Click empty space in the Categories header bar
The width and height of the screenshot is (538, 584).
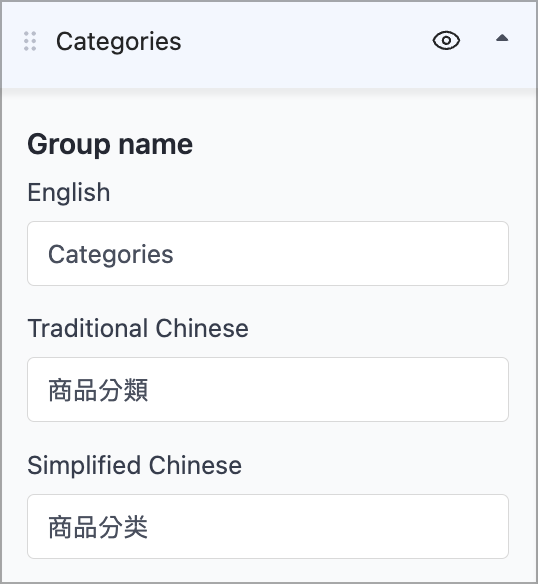[x=306, y=42]
